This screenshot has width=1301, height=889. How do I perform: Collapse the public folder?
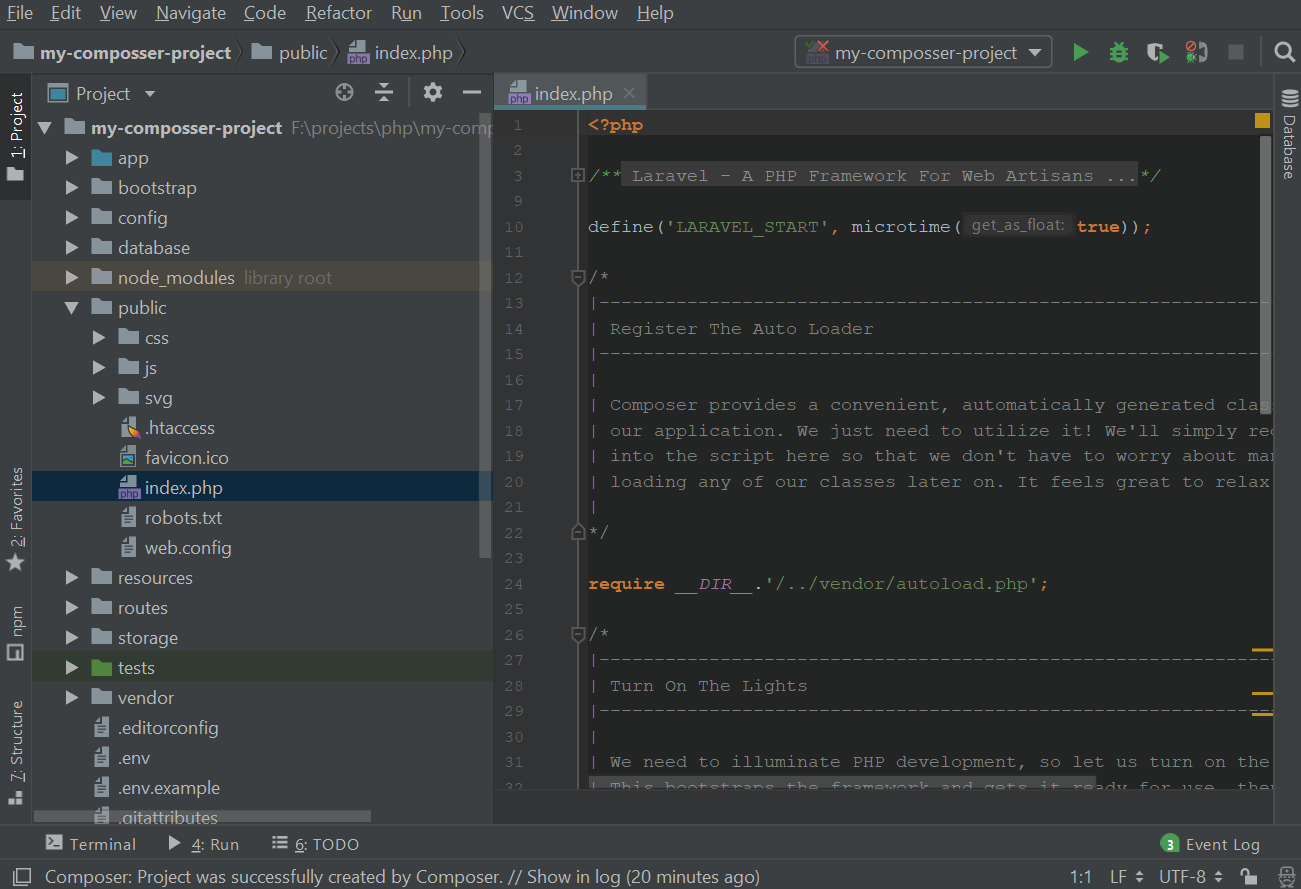click(x=71, y=308)
